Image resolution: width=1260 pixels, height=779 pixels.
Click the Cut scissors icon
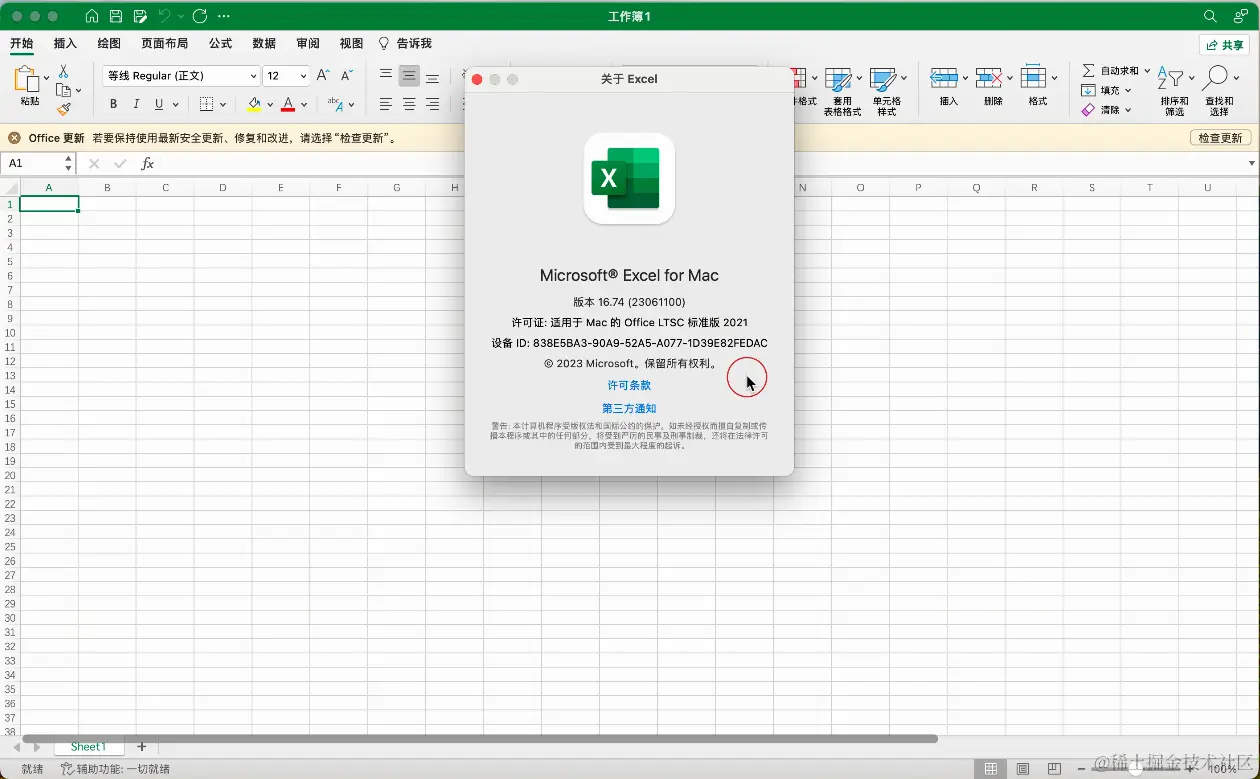[x=63, y=71]
